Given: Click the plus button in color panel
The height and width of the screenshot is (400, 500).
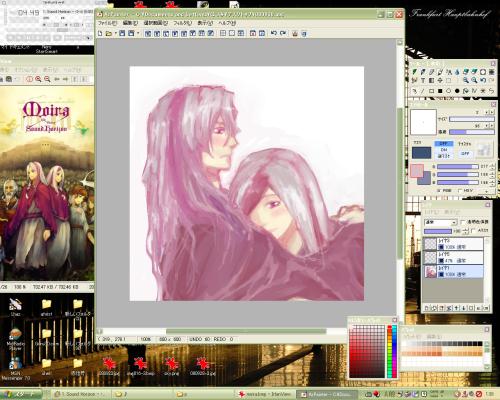Looking at the screenshot, I should click(x=486, y=191).
